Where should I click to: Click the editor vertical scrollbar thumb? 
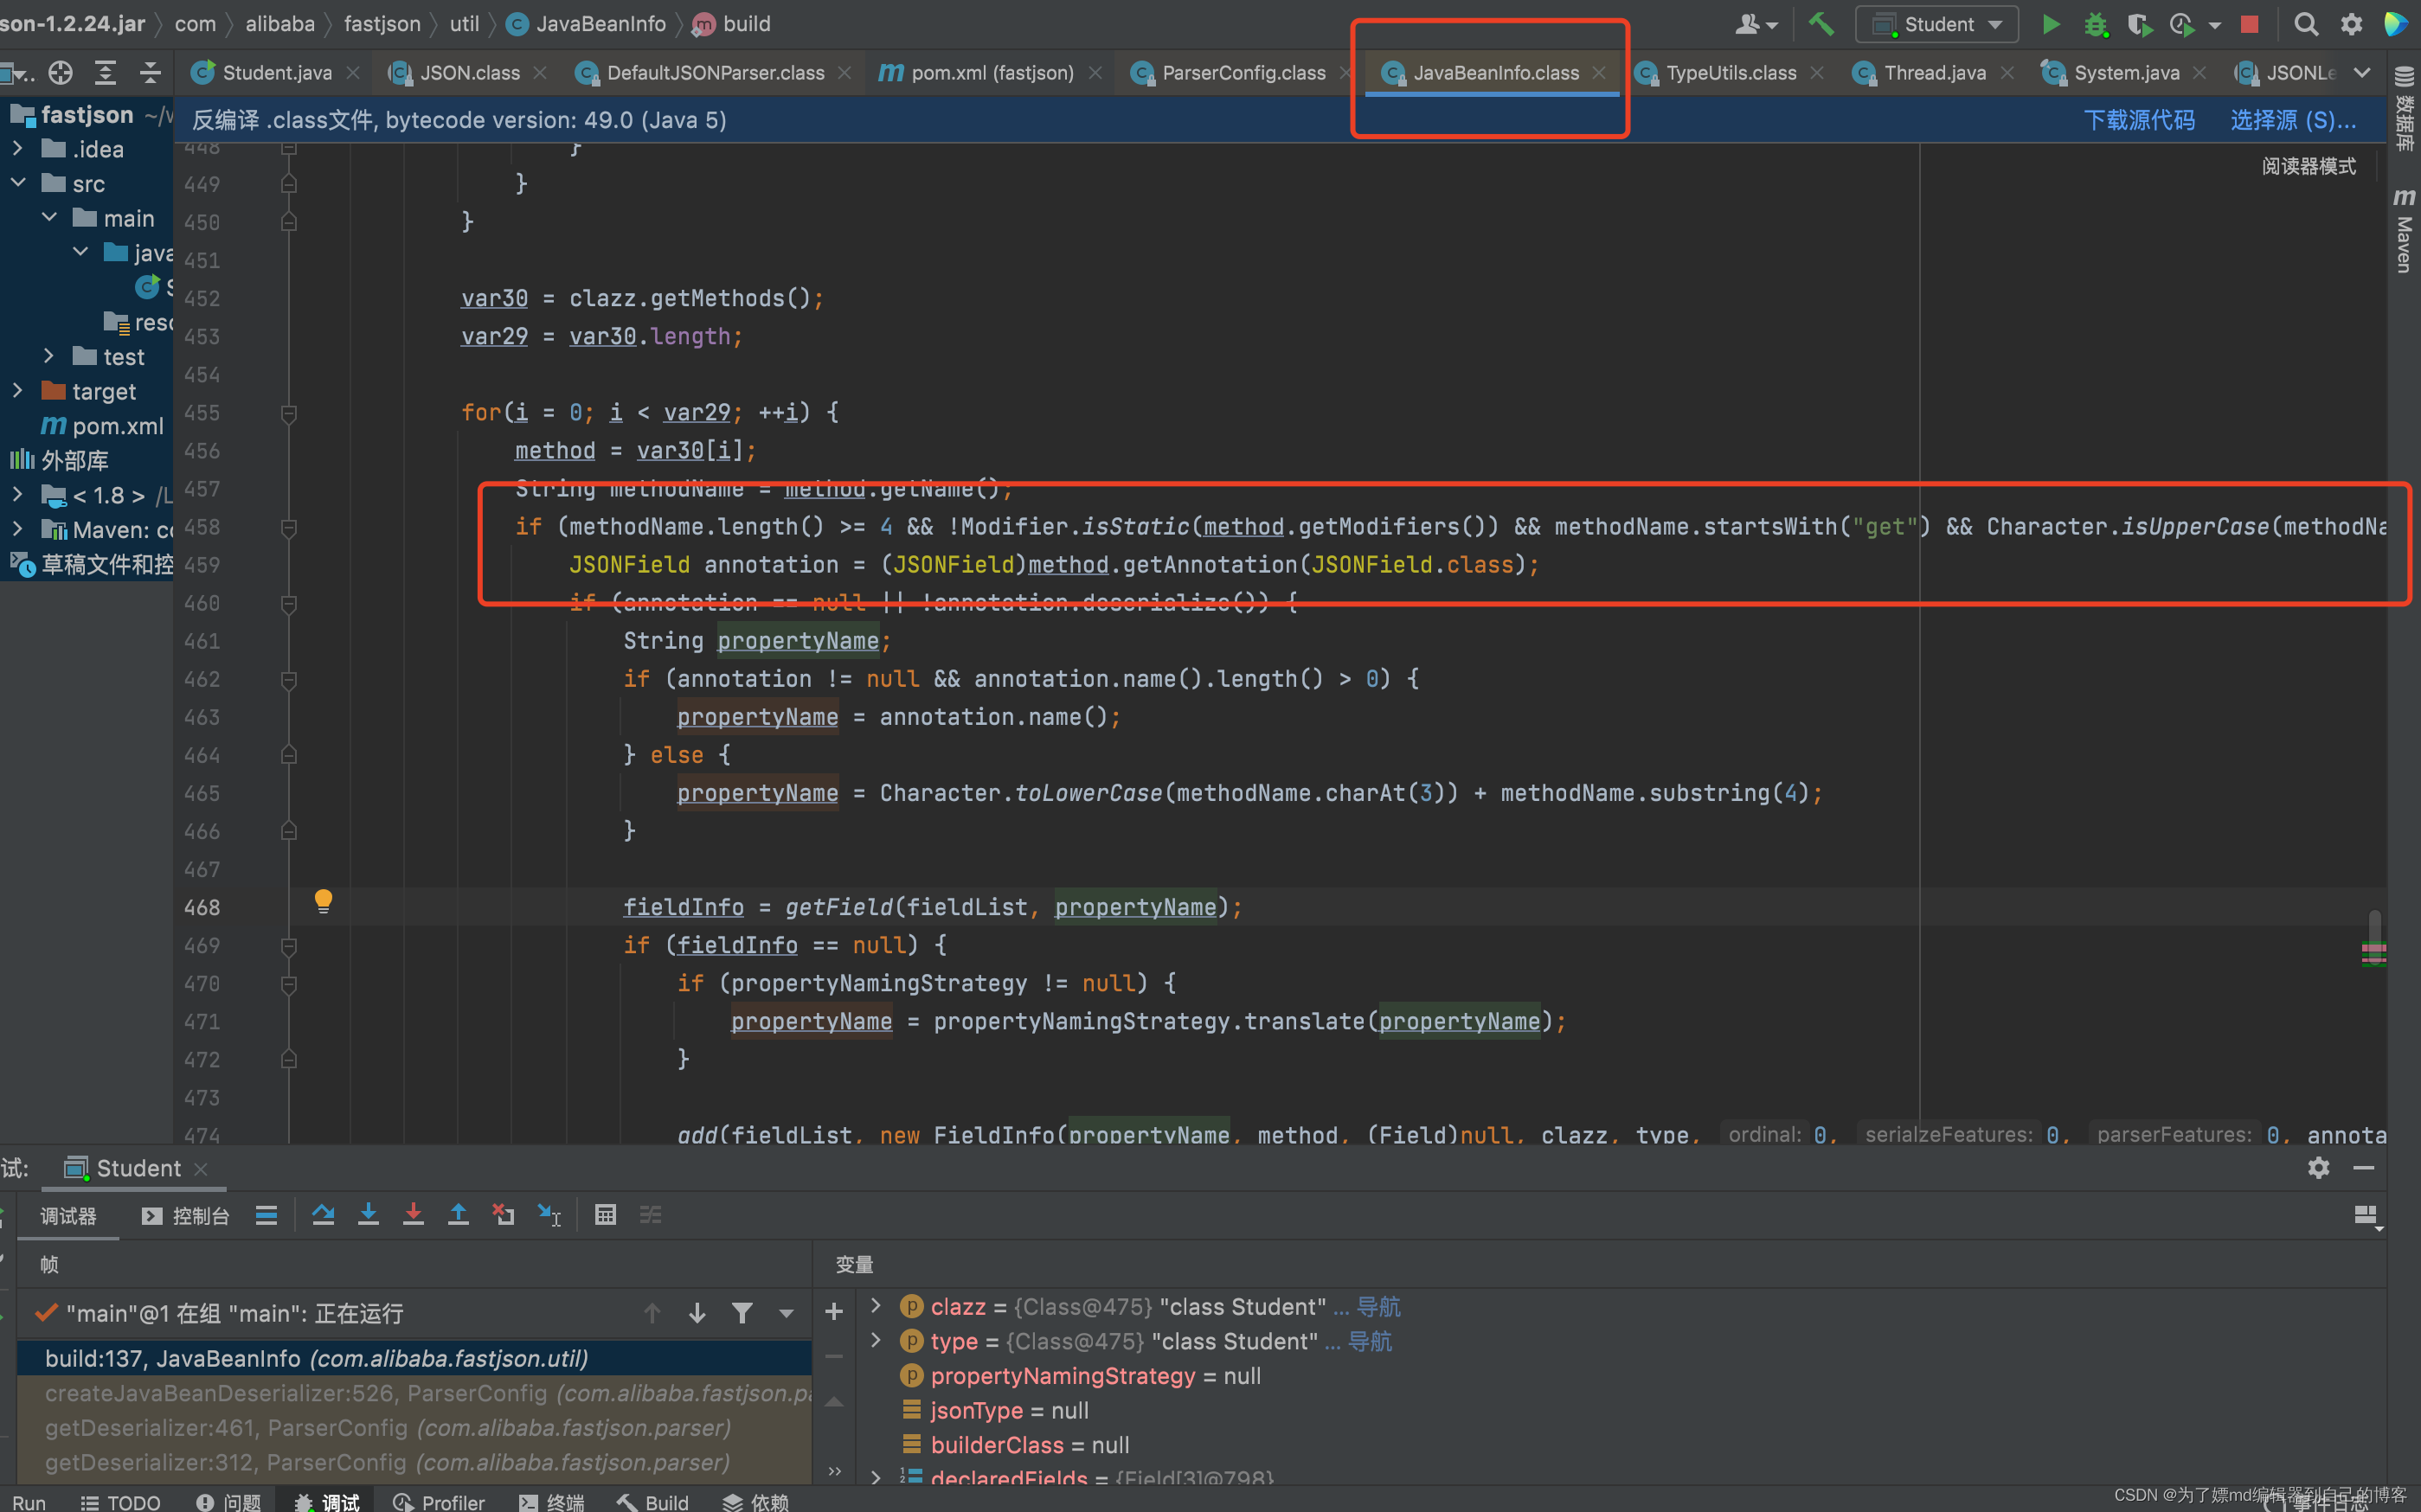pyautogui.click(x=2374, y=937)
